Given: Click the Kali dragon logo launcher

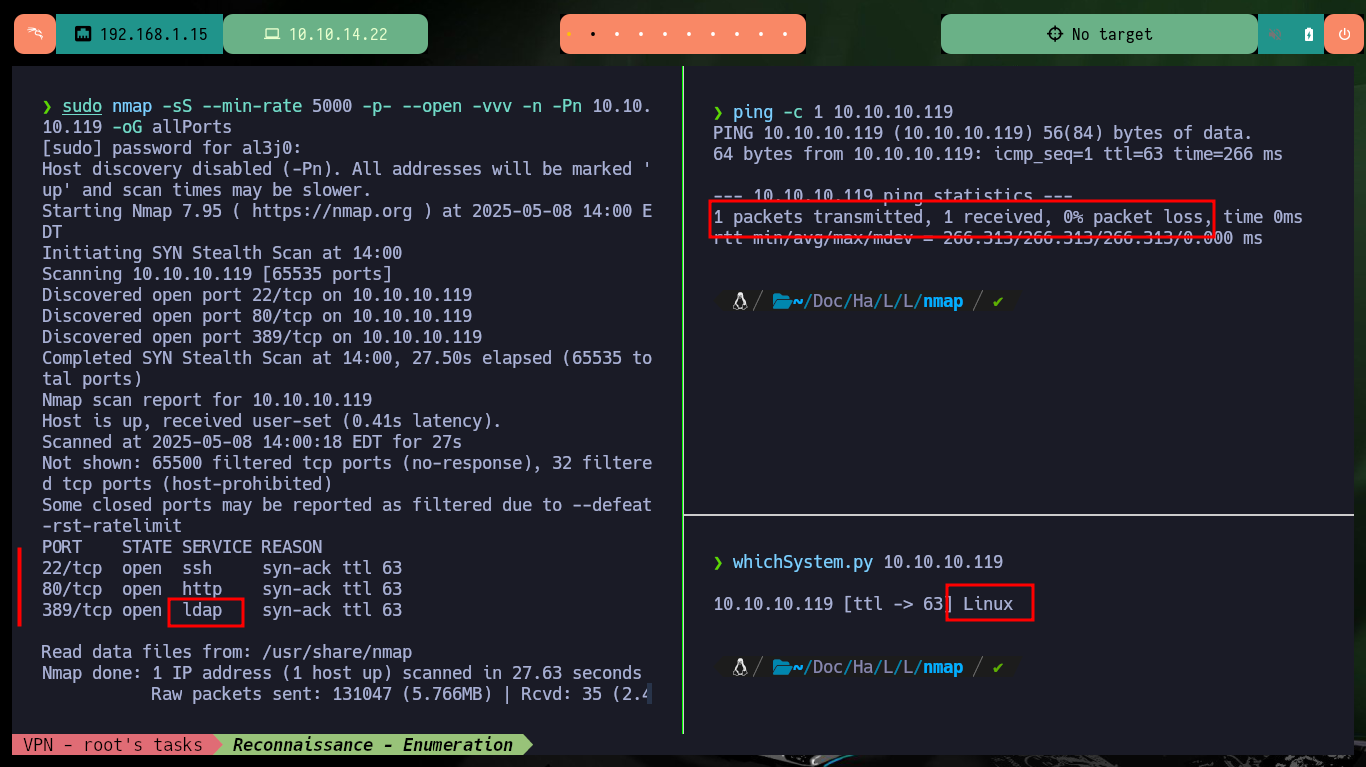Looking at the screenshot, I should pos(35,34).
